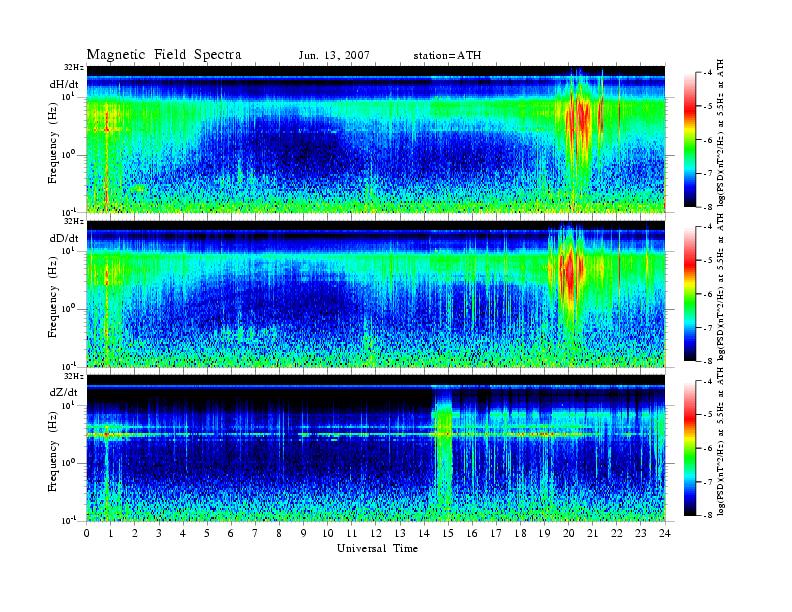The width and height of the screenshot is (792, 612).
Task: Click the hour 19 tick label on time axis
Action: (544, 533)
